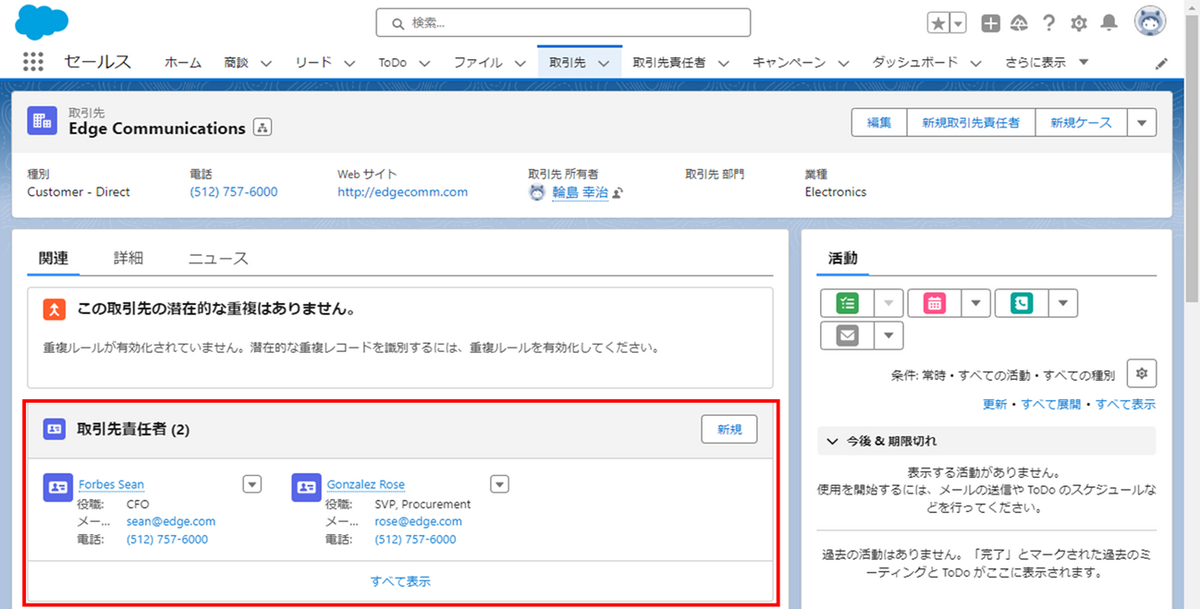Open activity filter settings gear
Image resolution: width=1200 pixels, height=609 pixels.
(1142, 374)
